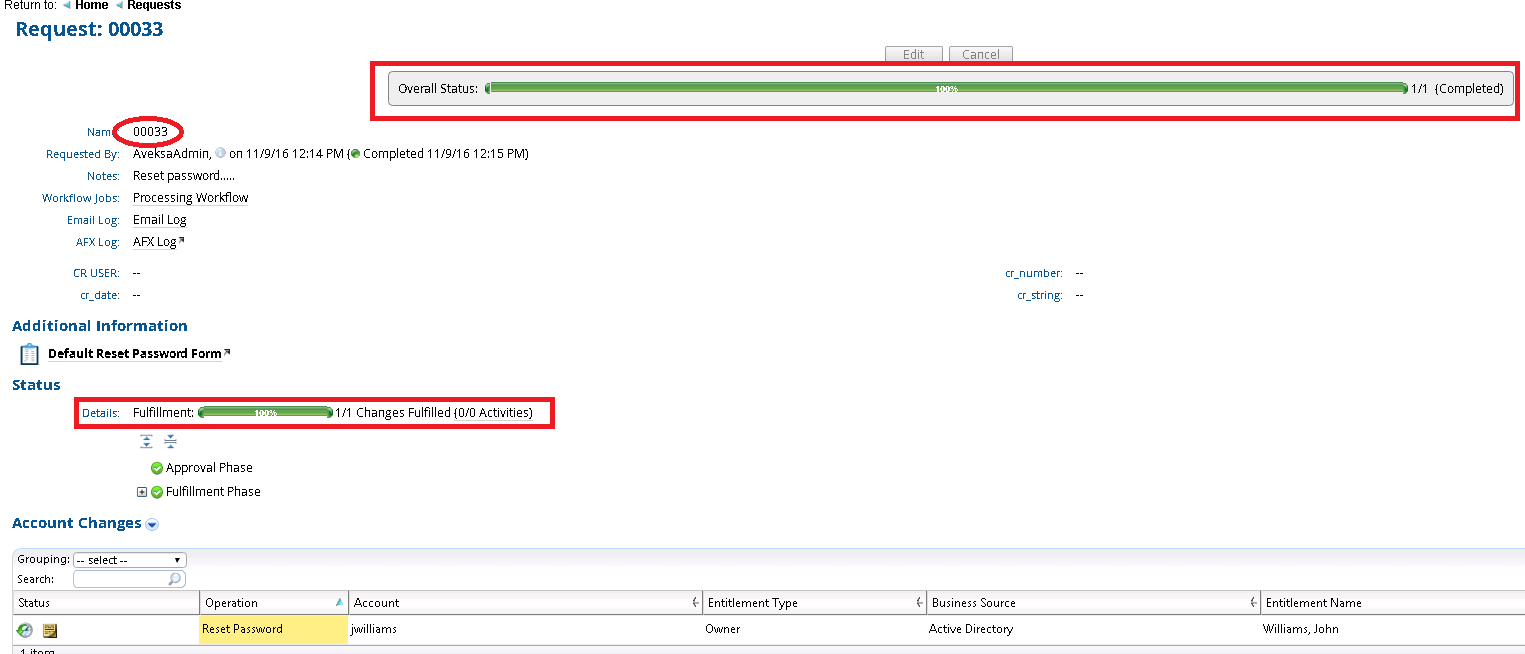Screen dimensions: 1525x654
Task: Click the Overall Status progress bar
Action: tap(946, 89)
